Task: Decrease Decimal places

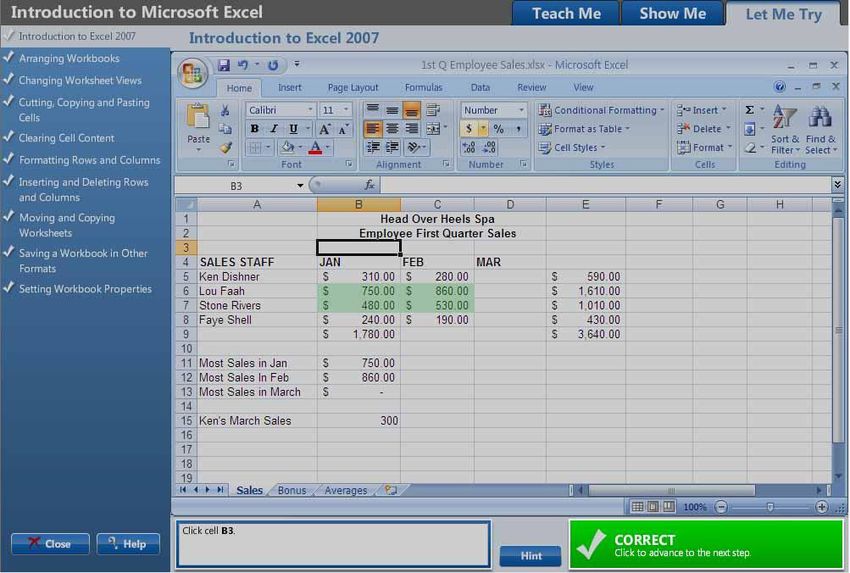Action: pyautogui.click(x=489, y=147)
